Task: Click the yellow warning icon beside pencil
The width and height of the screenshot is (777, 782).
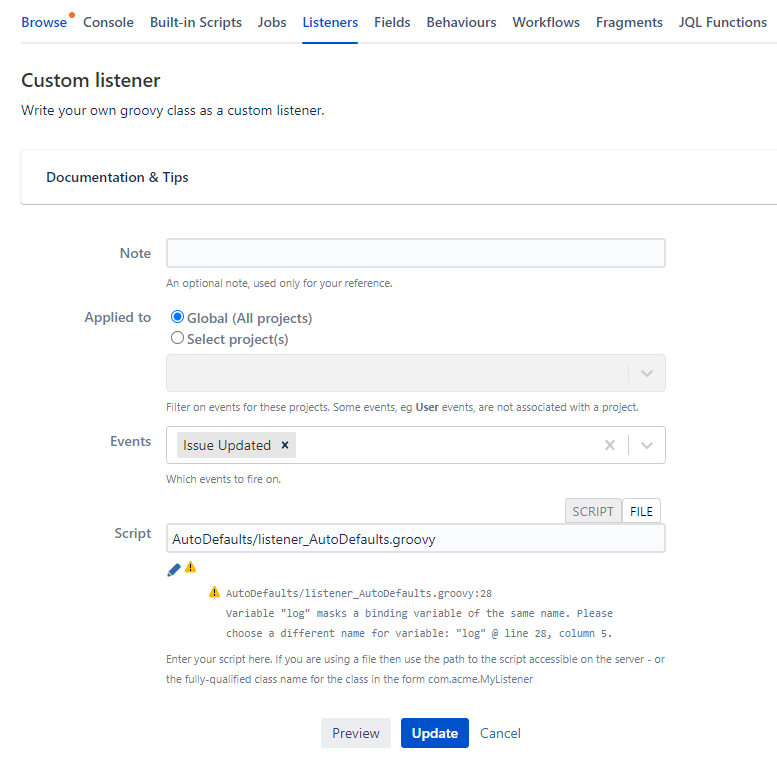Action: pos(191,568)
